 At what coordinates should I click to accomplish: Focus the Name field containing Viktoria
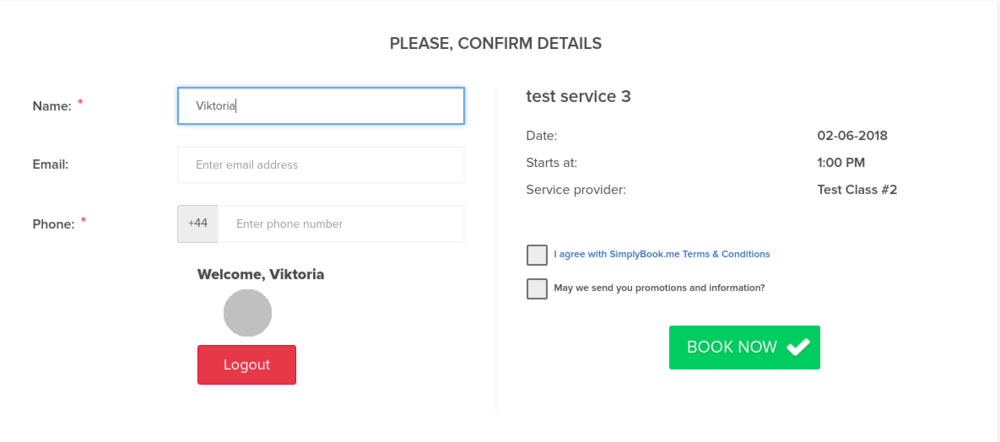click(x=320, y=106)
